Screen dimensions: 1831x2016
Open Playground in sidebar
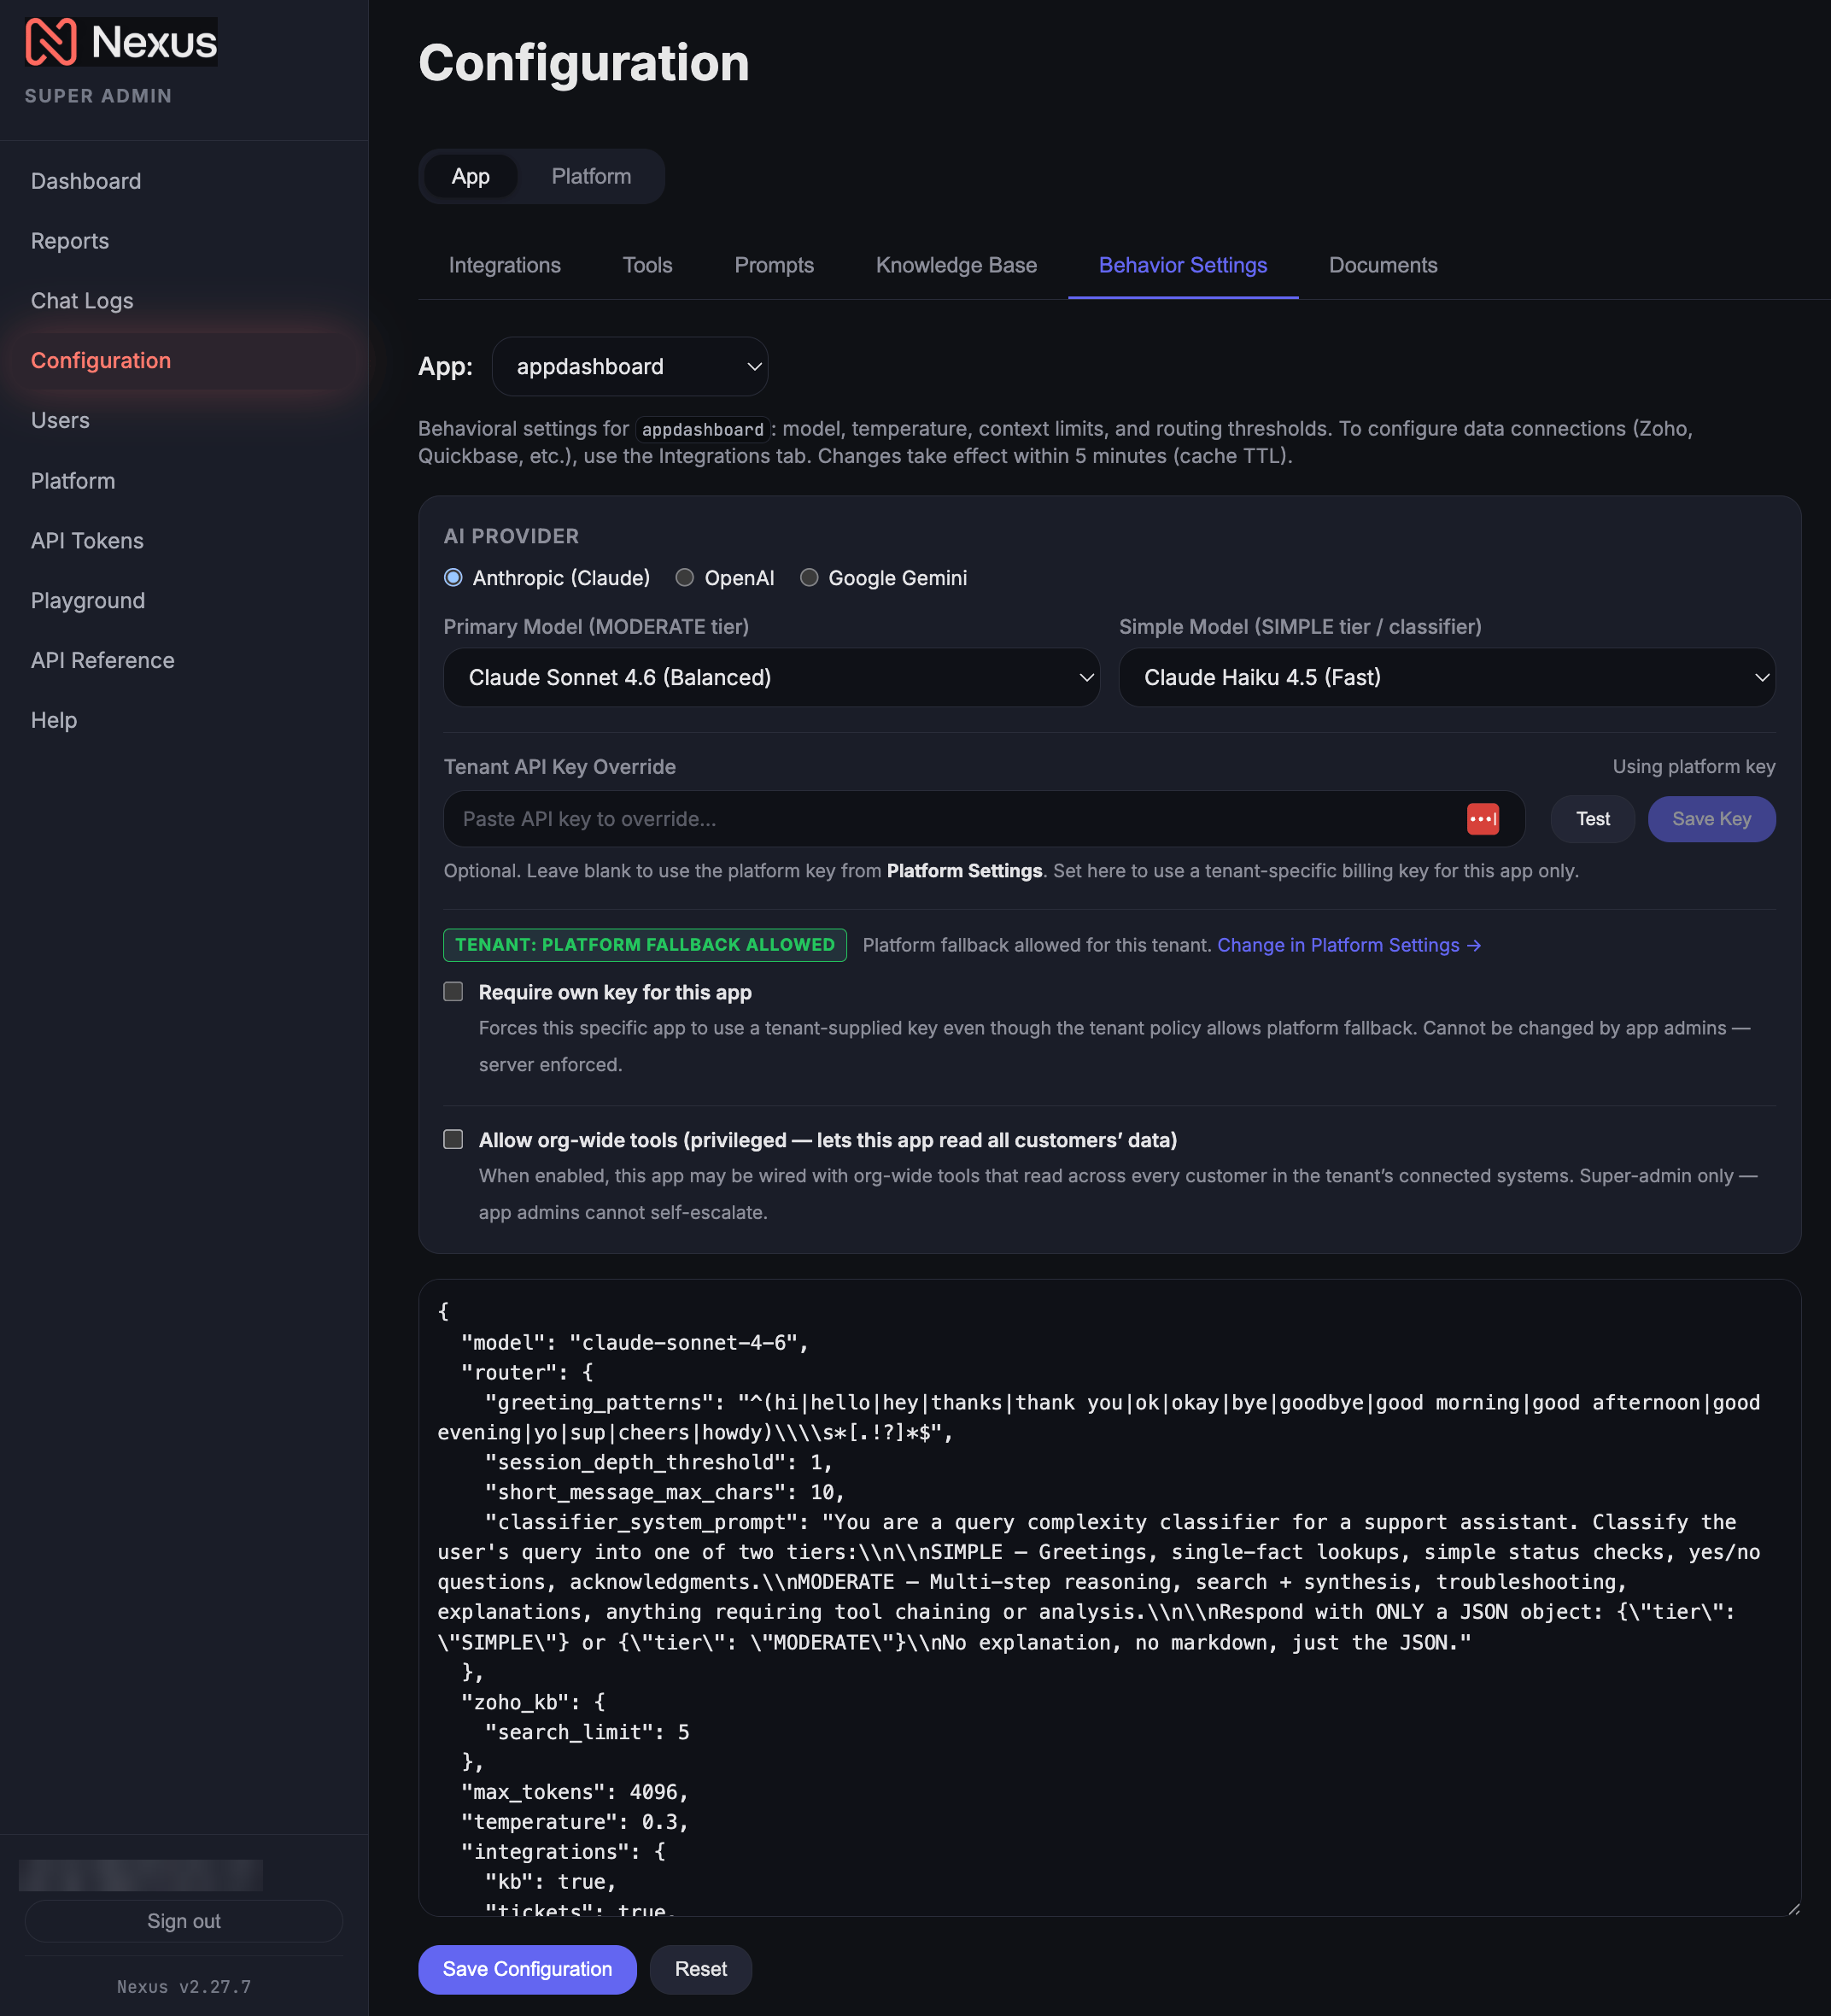coord(184,601)
